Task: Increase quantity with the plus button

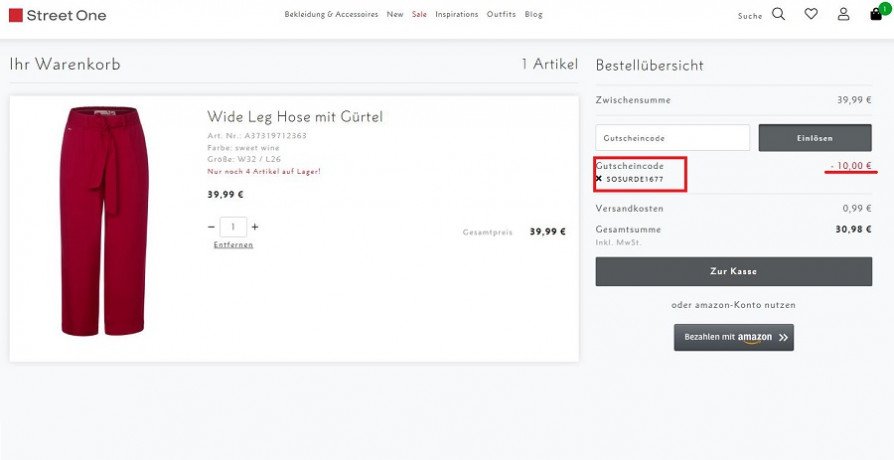Action: [x=255, y=227]
